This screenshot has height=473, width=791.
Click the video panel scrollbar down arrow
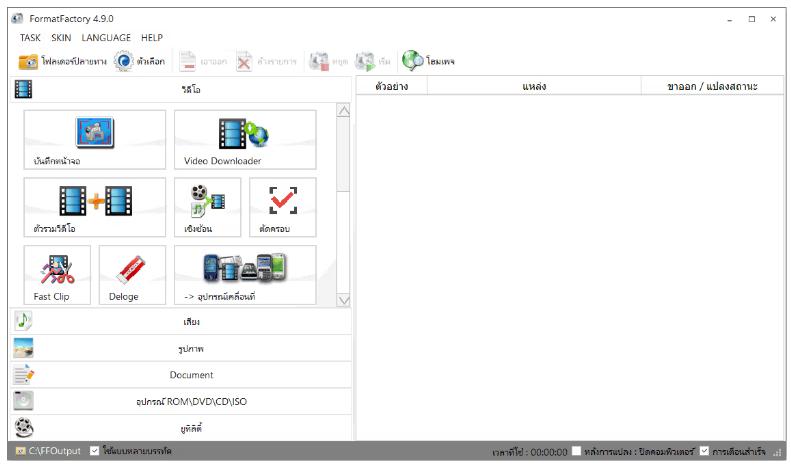click(x=344, y=300)
